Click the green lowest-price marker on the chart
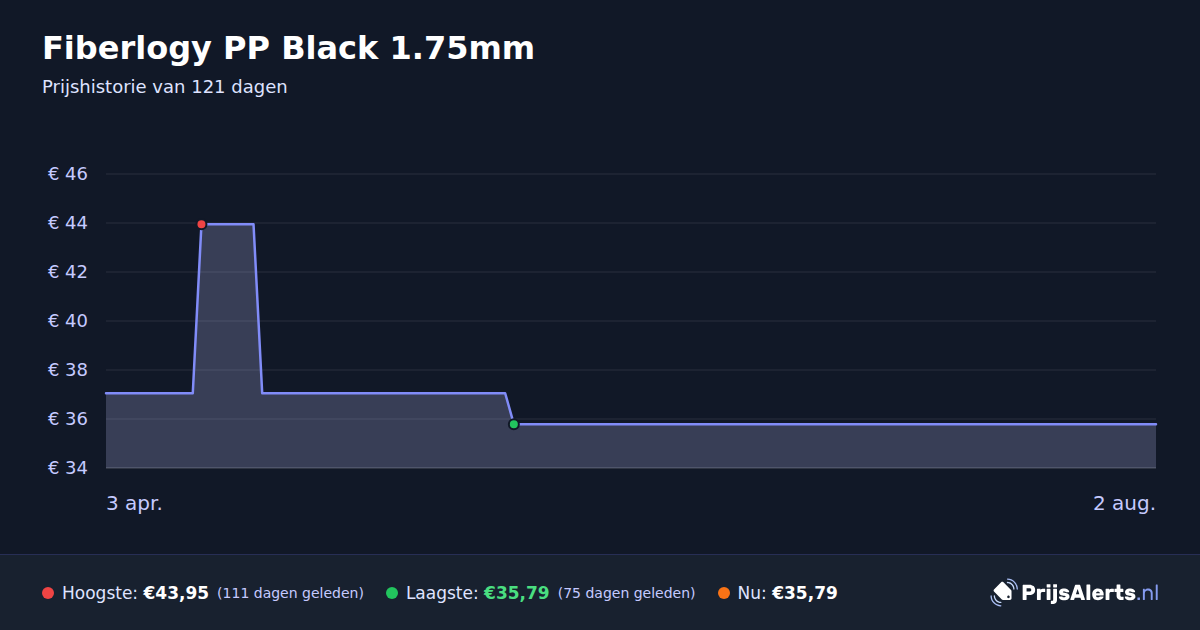The height and width of the screenshot is (630, 1200). (x=514, y=424)
